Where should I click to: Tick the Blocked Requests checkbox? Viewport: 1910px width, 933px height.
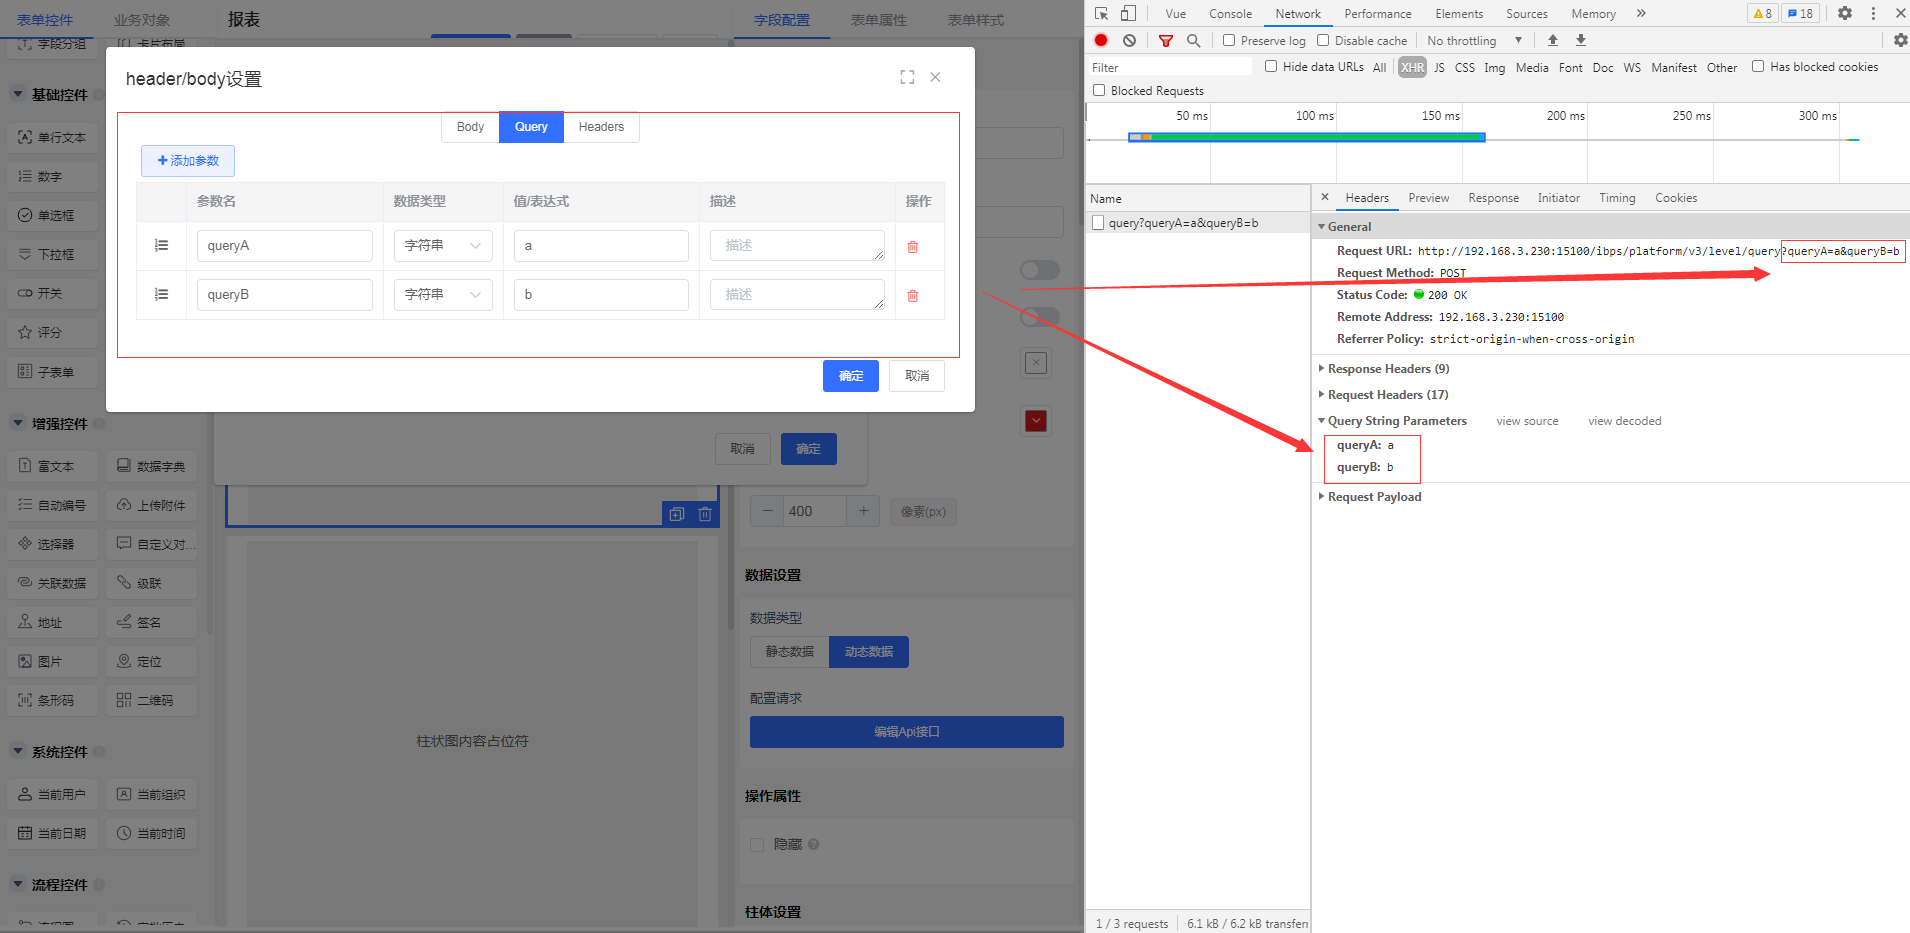[1099, 91]
